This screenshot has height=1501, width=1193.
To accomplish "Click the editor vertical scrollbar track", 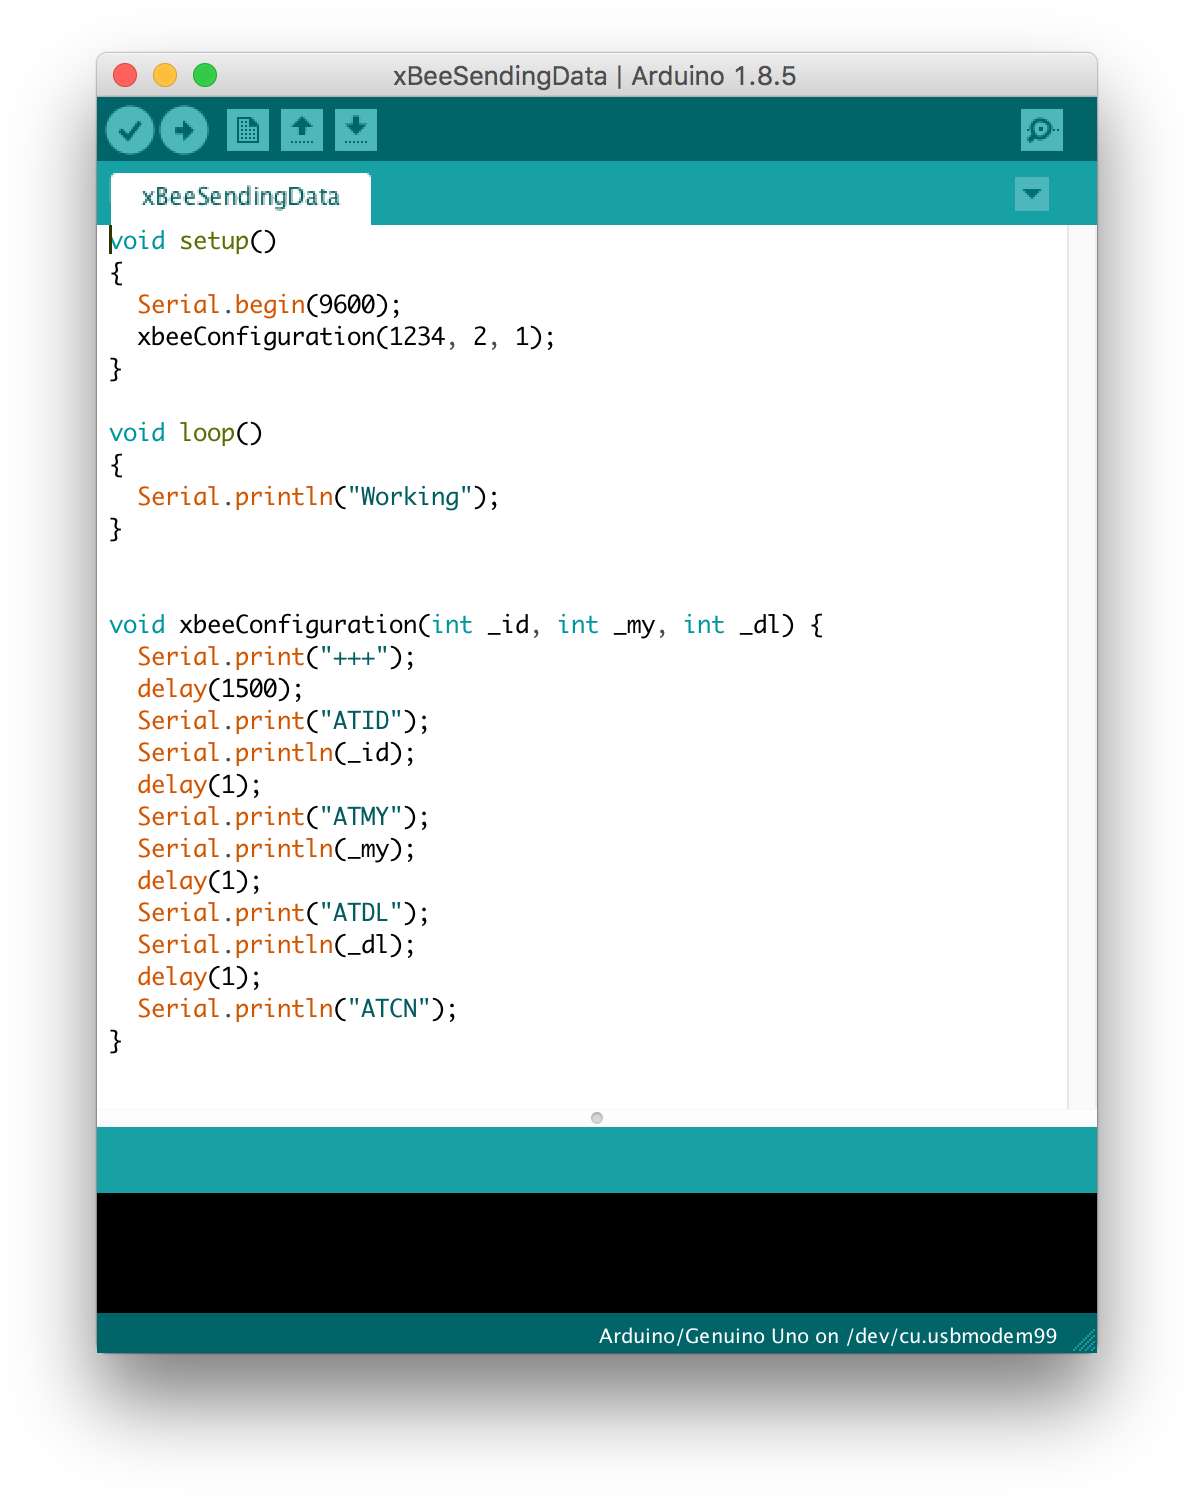I will tap(1082, 667).
